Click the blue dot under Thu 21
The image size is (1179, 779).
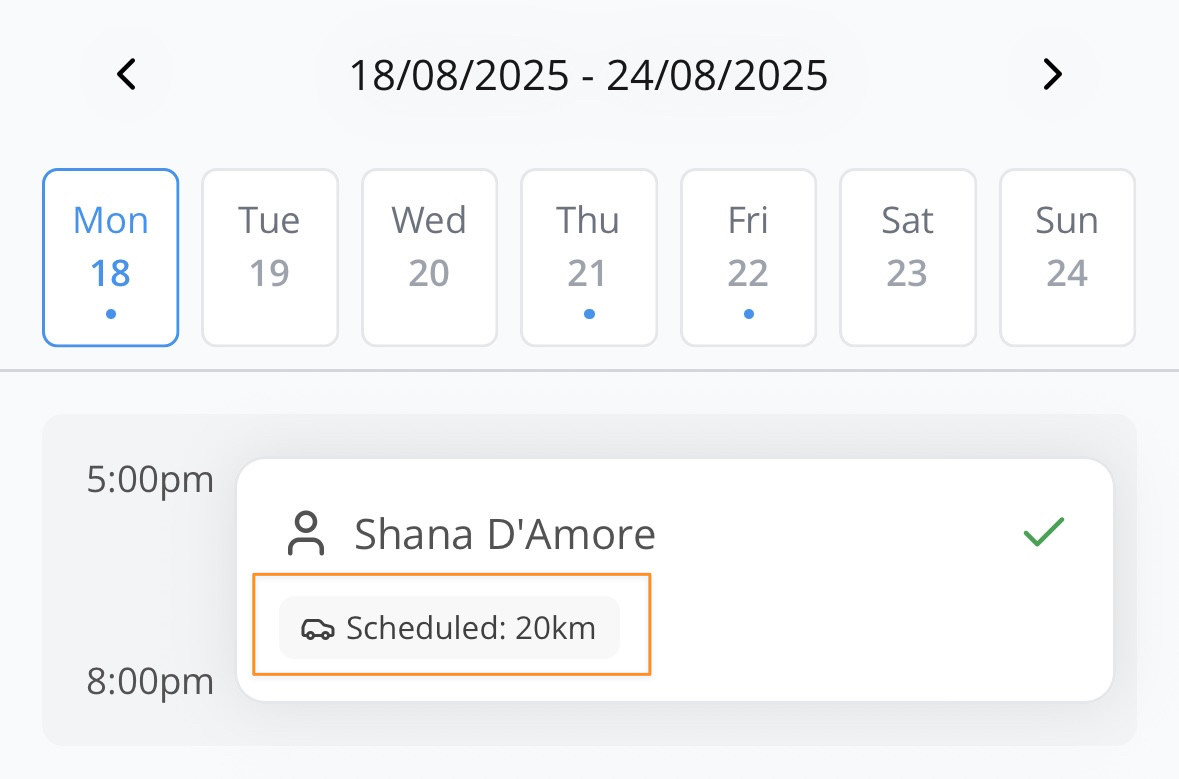pyautogui.click(x=589, y=314)
